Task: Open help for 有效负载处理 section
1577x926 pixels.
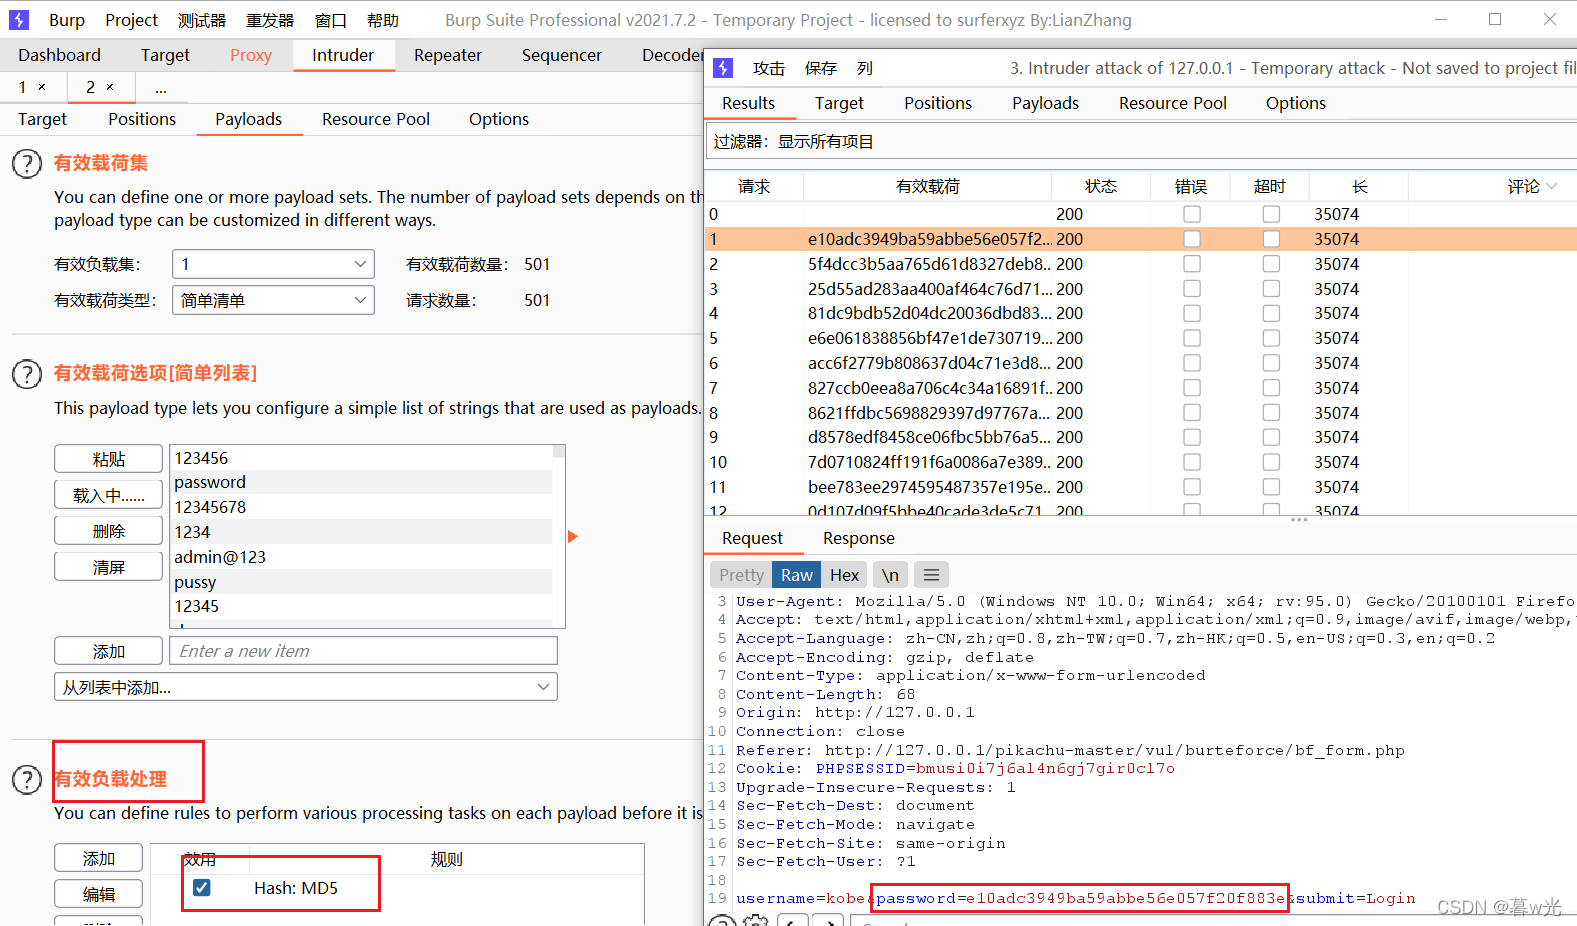Action: [x=27, y=779]
